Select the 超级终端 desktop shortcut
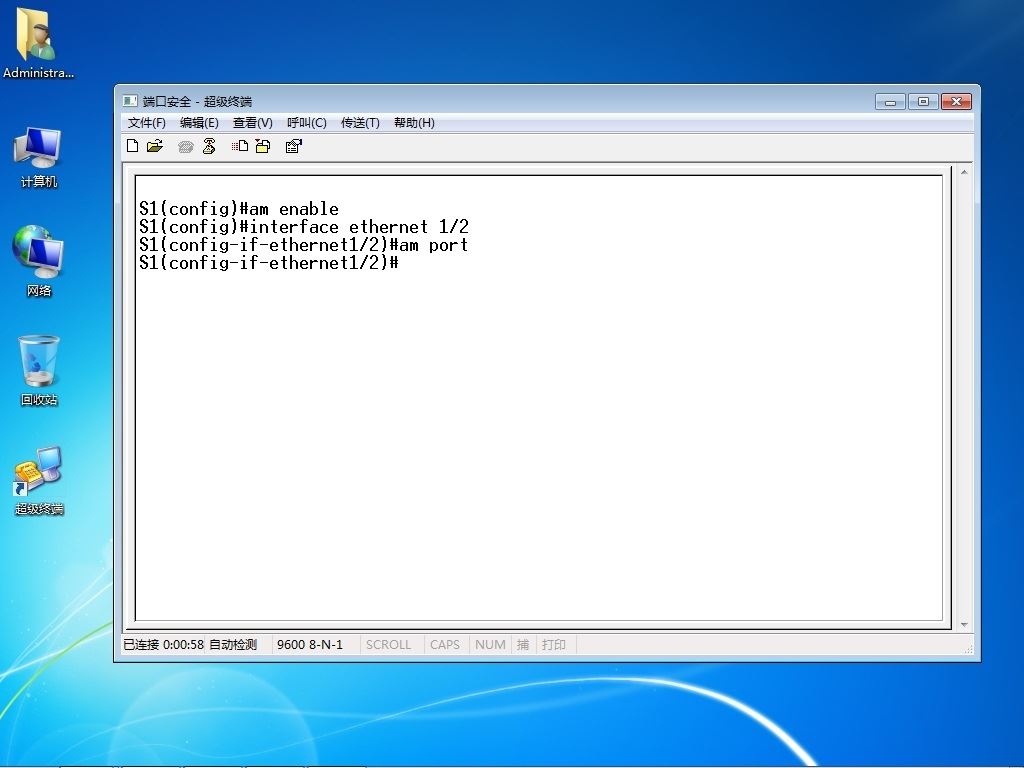The image size is (1024, 768). (x=39, y=481)
